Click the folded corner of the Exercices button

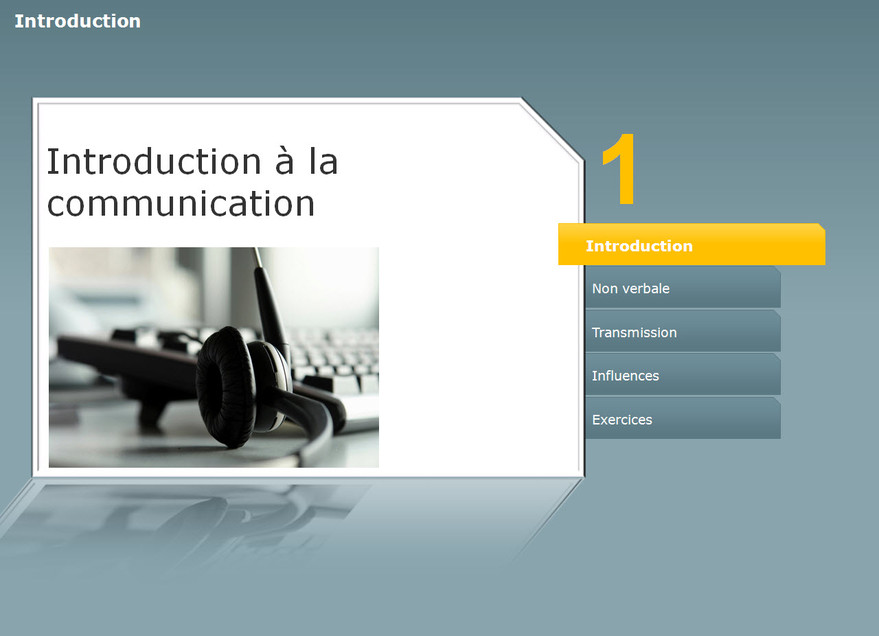776,401
